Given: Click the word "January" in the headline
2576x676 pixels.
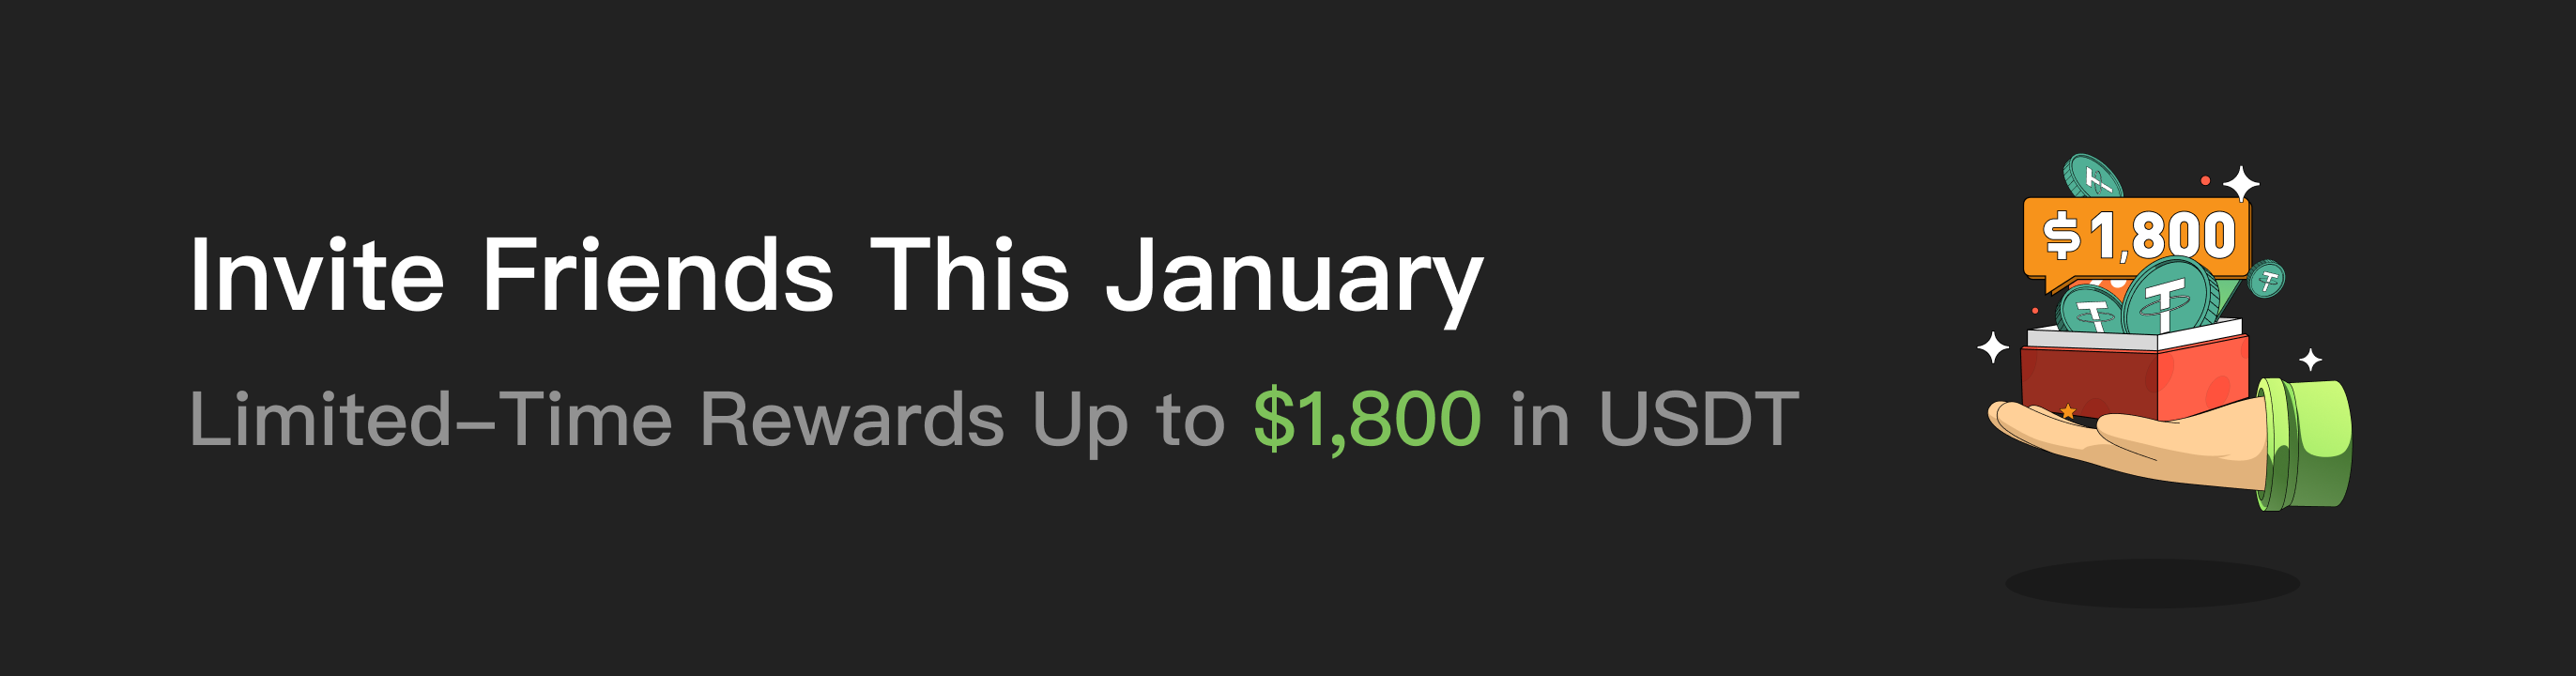Looking at the screenshot, I should tap(1294, 278).
